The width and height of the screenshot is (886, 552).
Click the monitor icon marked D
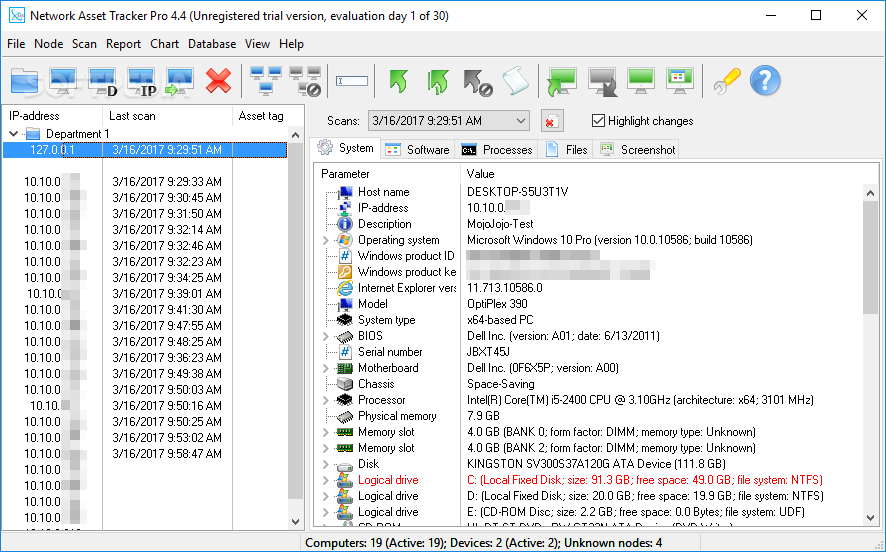click(102, 81)
